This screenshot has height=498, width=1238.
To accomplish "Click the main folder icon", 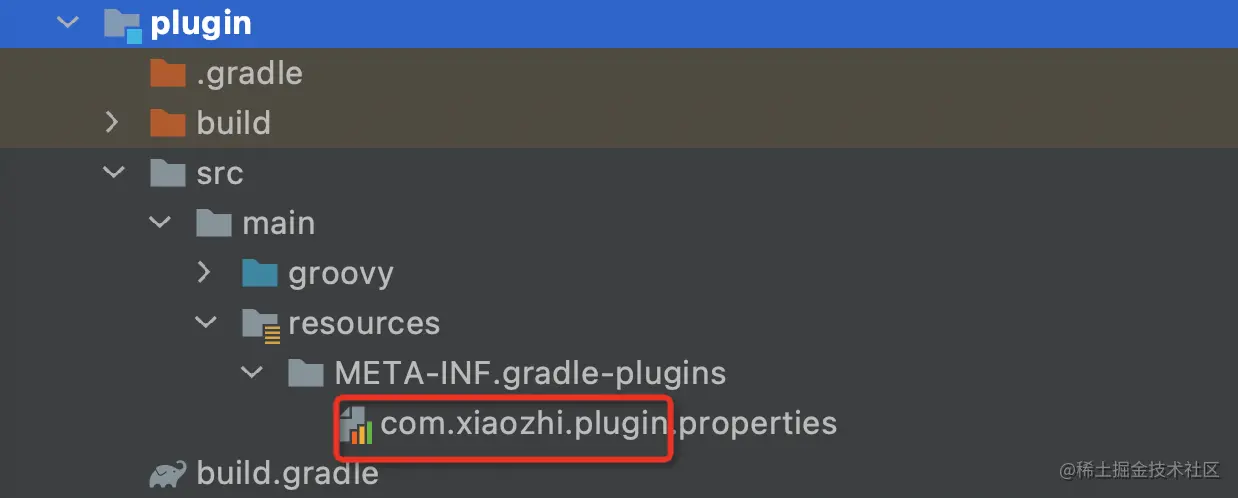I will (x=213, y=223).
